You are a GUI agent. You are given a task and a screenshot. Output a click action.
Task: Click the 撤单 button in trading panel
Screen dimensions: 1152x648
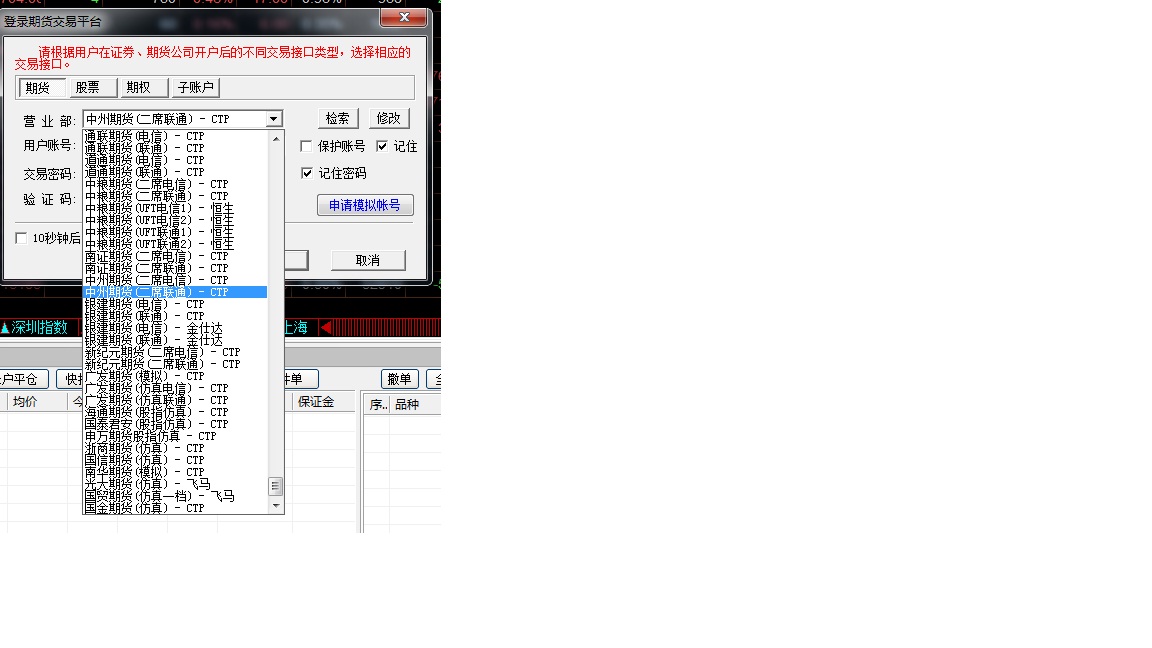coord(400,379)
